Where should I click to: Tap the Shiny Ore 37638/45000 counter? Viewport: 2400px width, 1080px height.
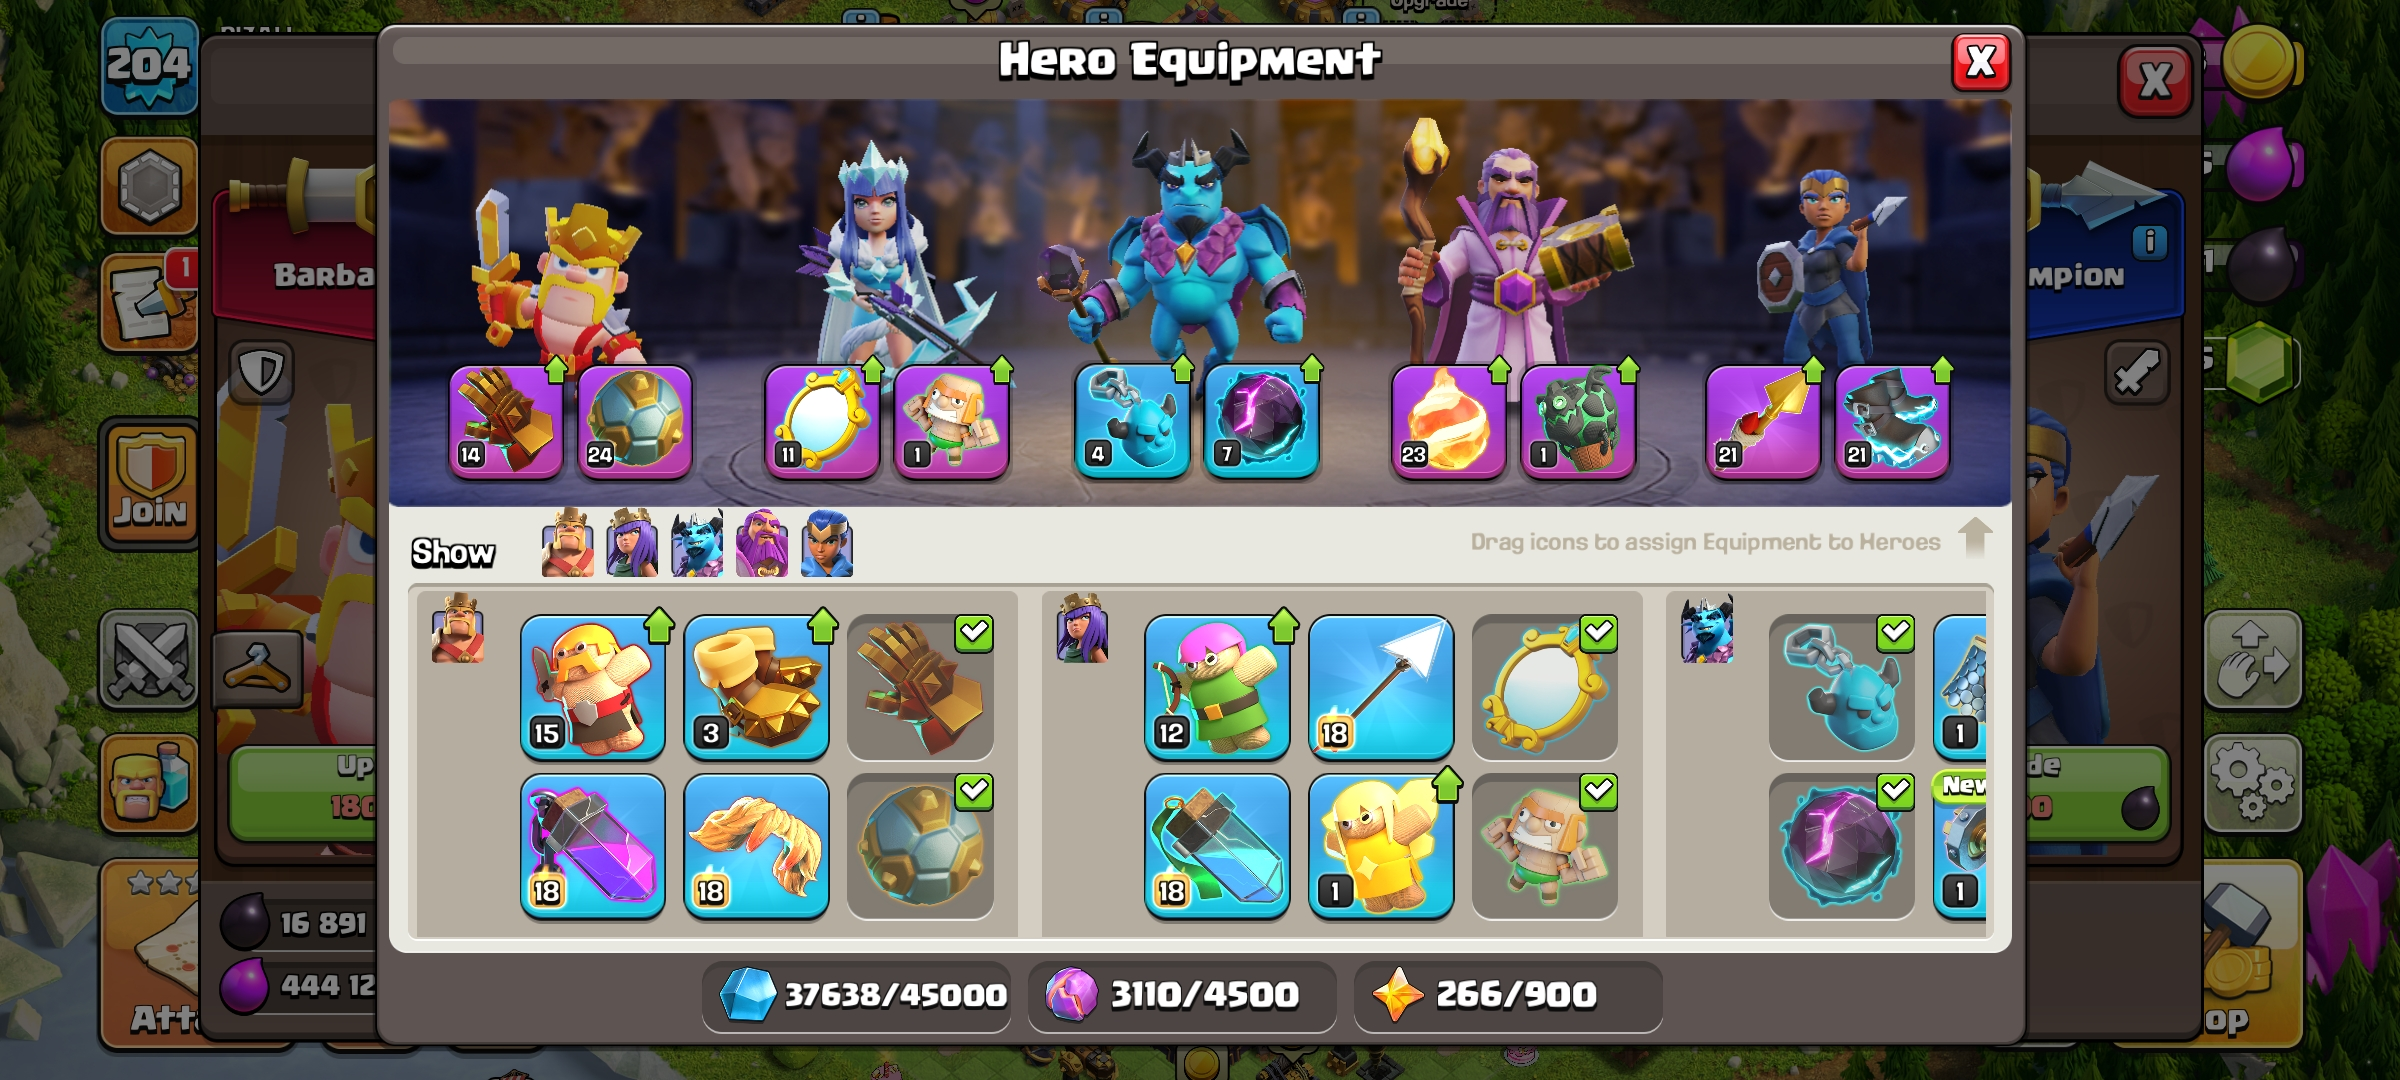[858, 995]
